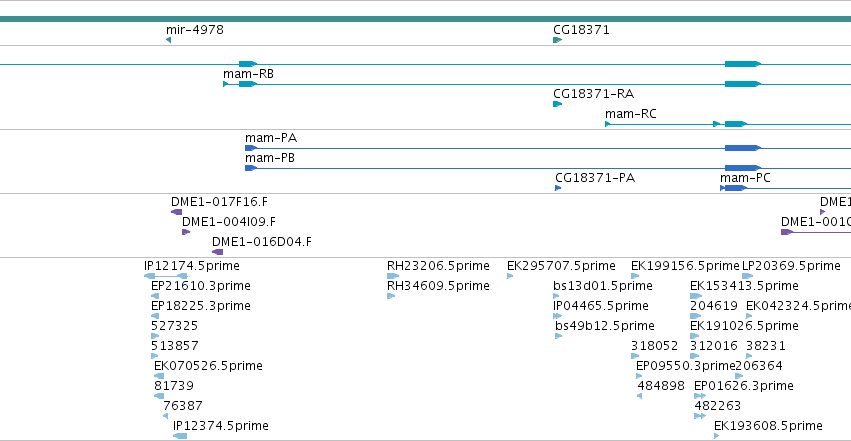Screen dimensions: 851x441
Task: Select the CG18371-RA transcript glyph
Action: click(557, 104)
